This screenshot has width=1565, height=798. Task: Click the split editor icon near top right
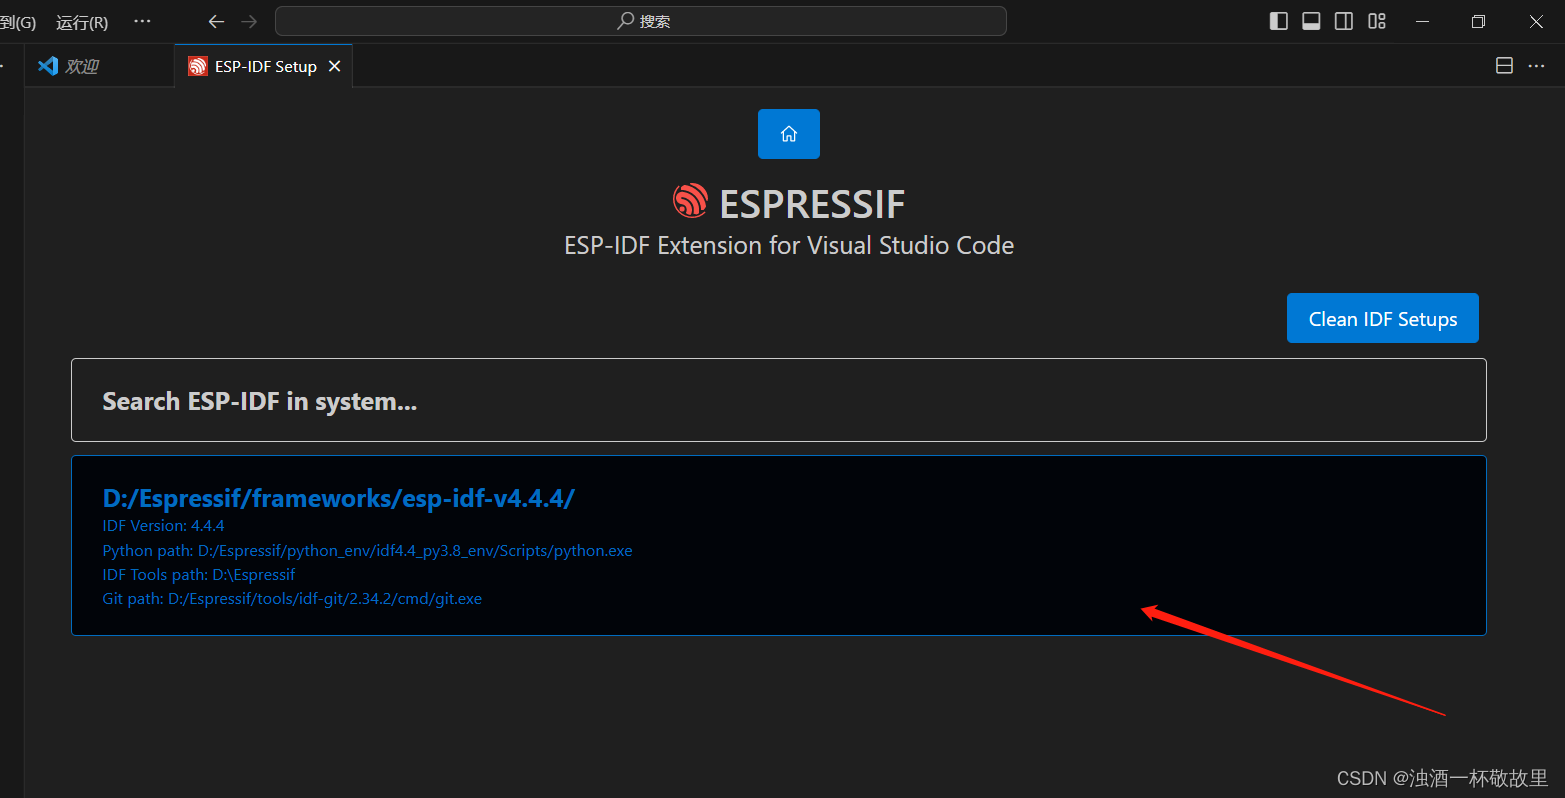(x=1503, y=65)
